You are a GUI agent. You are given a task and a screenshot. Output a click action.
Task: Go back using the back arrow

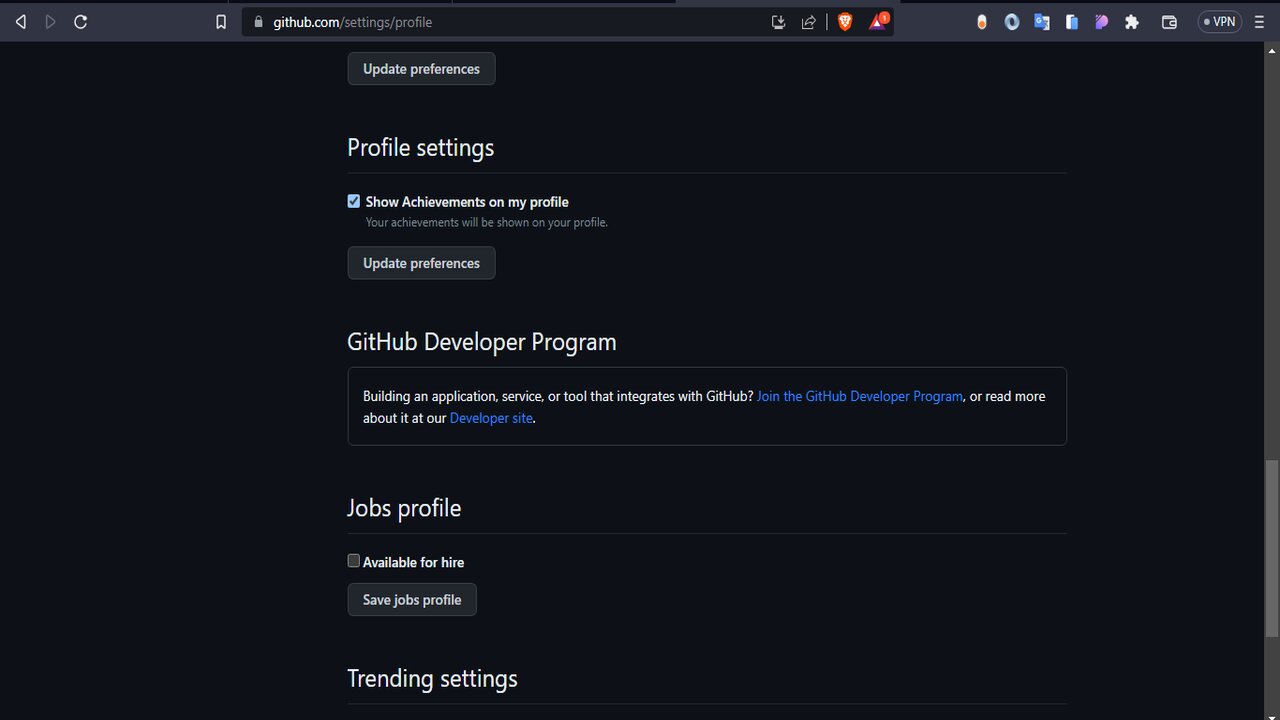click(21, 22)
